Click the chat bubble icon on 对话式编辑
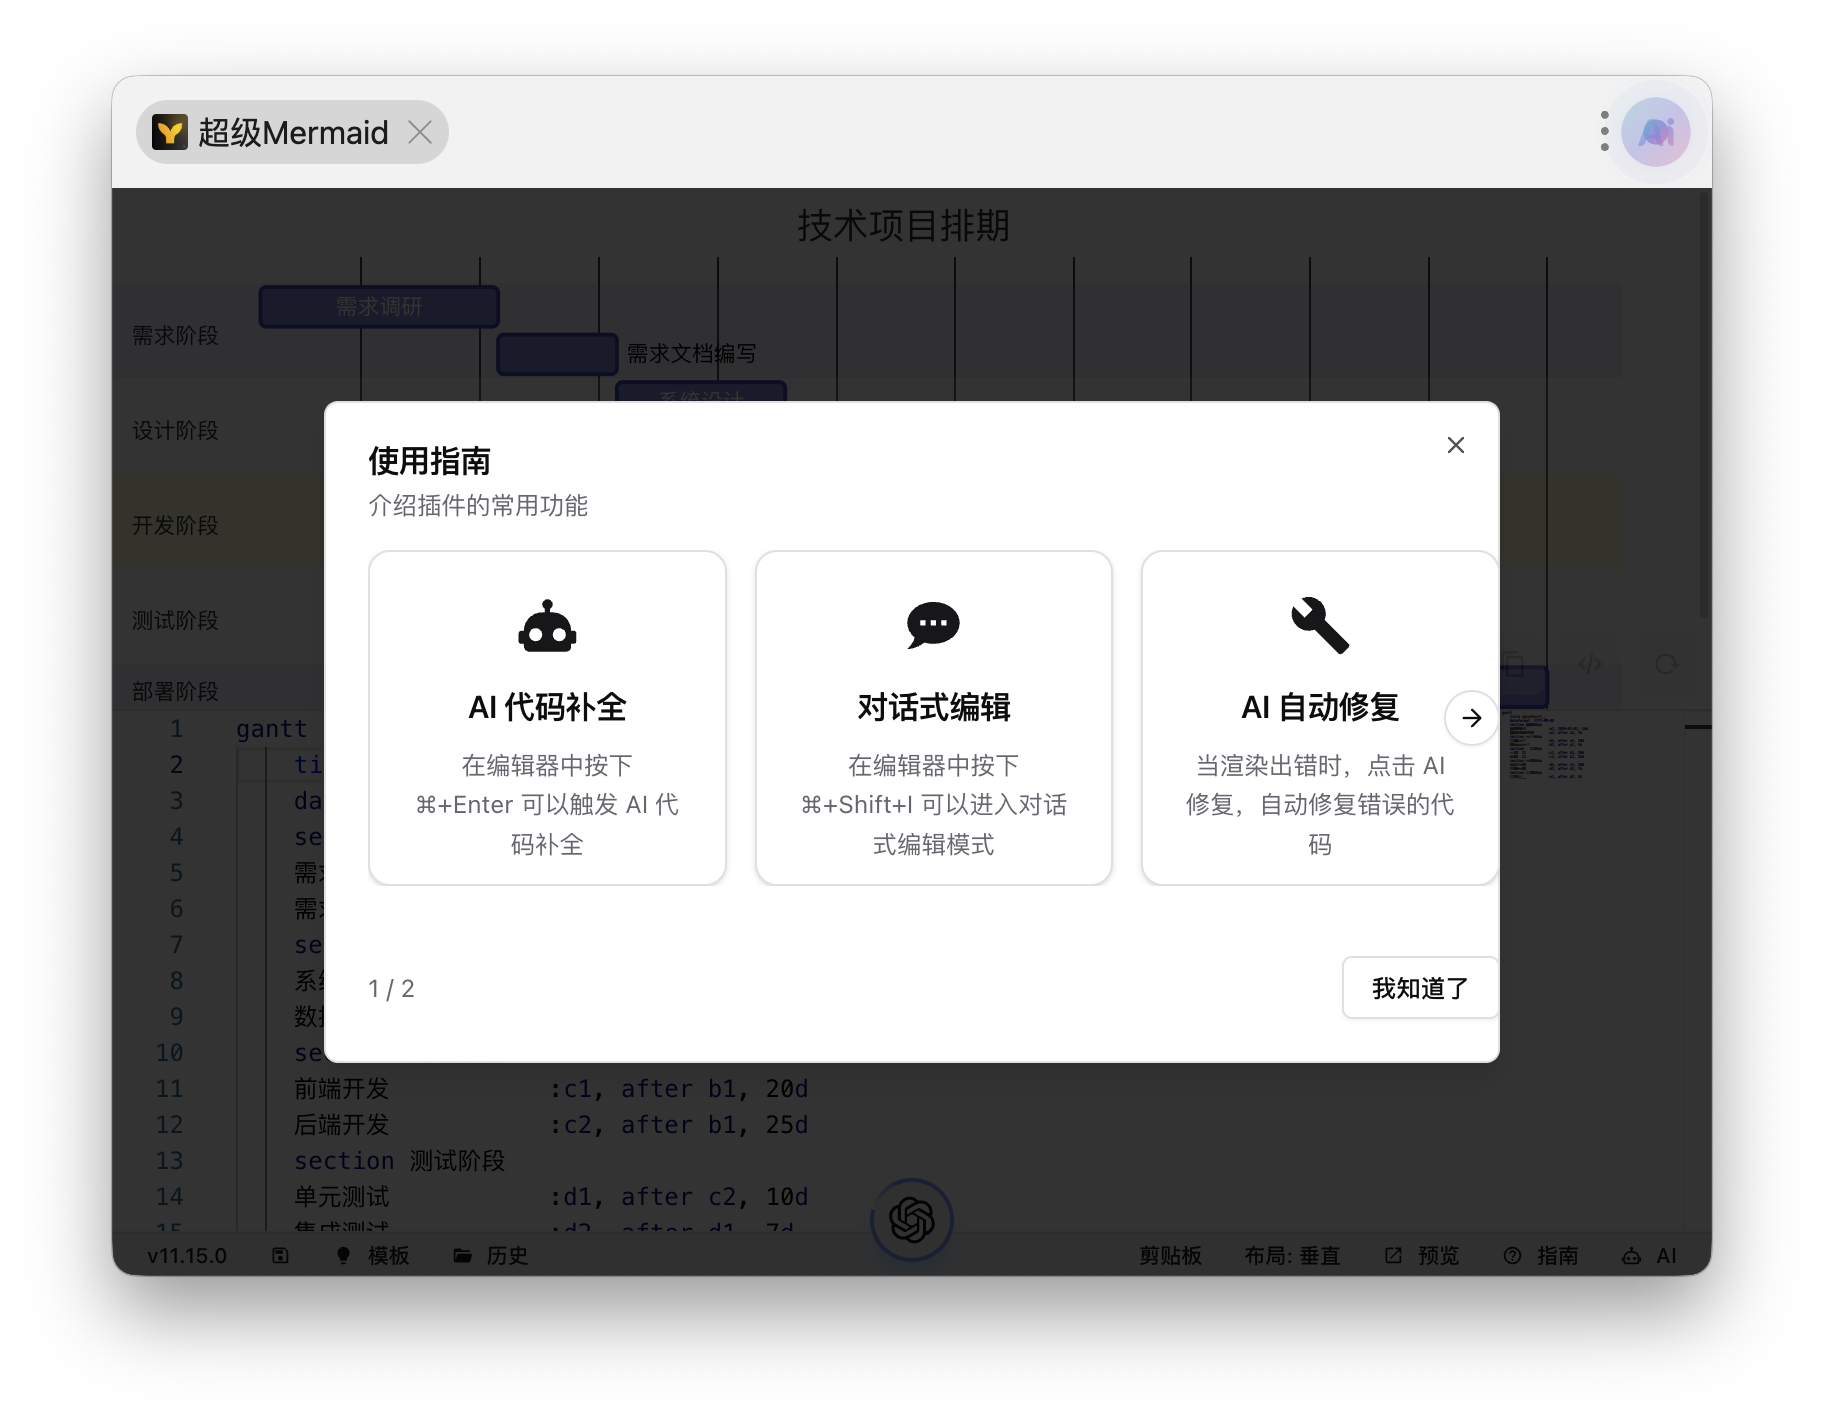Viewport: 1824px width, 1424px height. click(933, 626)
